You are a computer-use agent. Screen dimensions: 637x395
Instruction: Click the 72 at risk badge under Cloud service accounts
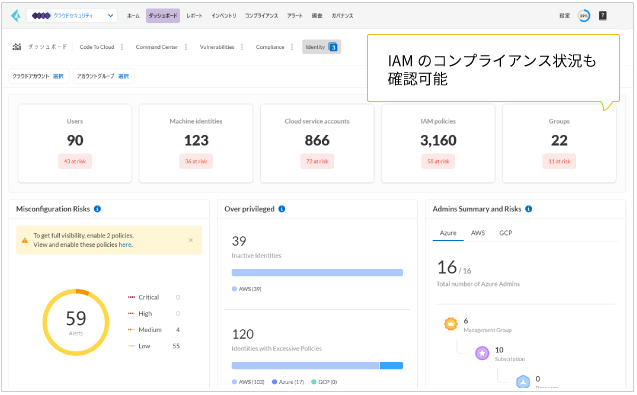point(317,161)
